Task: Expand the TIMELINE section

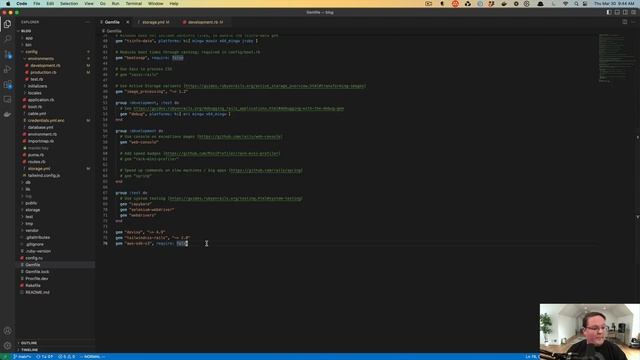Action: coord(29,350)
